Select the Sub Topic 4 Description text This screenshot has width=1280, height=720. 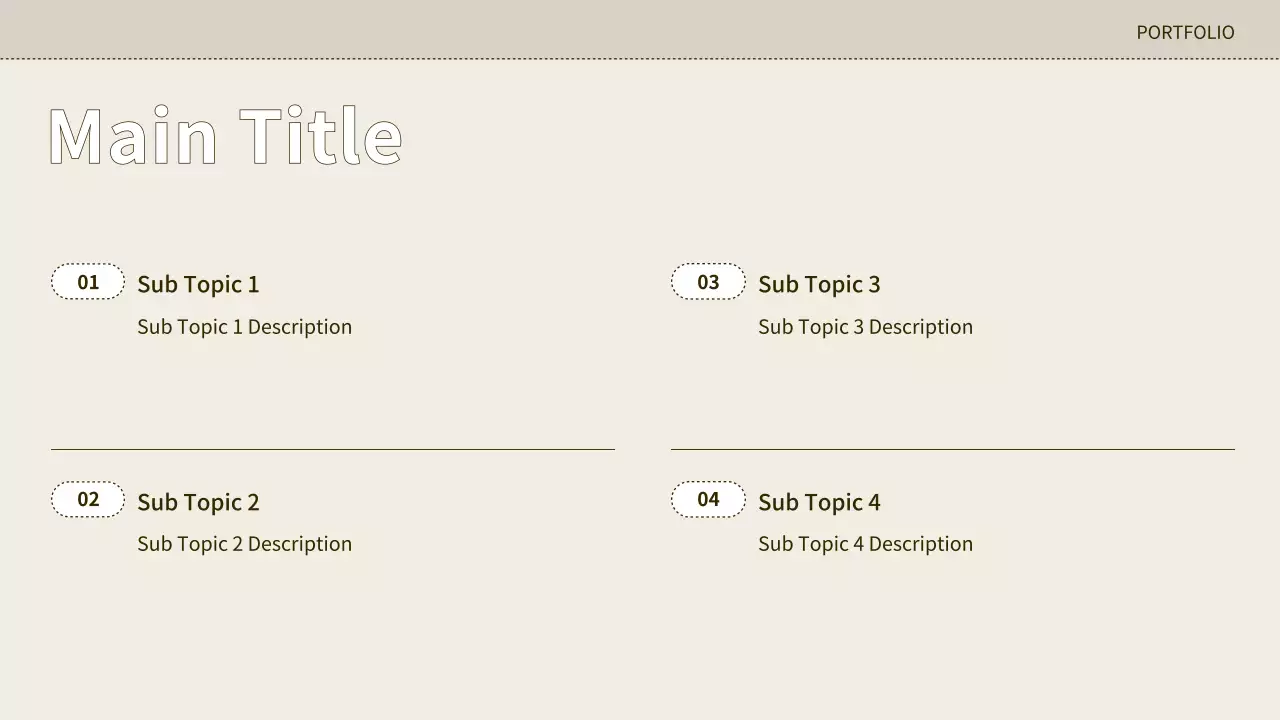(x=865, y=544)
